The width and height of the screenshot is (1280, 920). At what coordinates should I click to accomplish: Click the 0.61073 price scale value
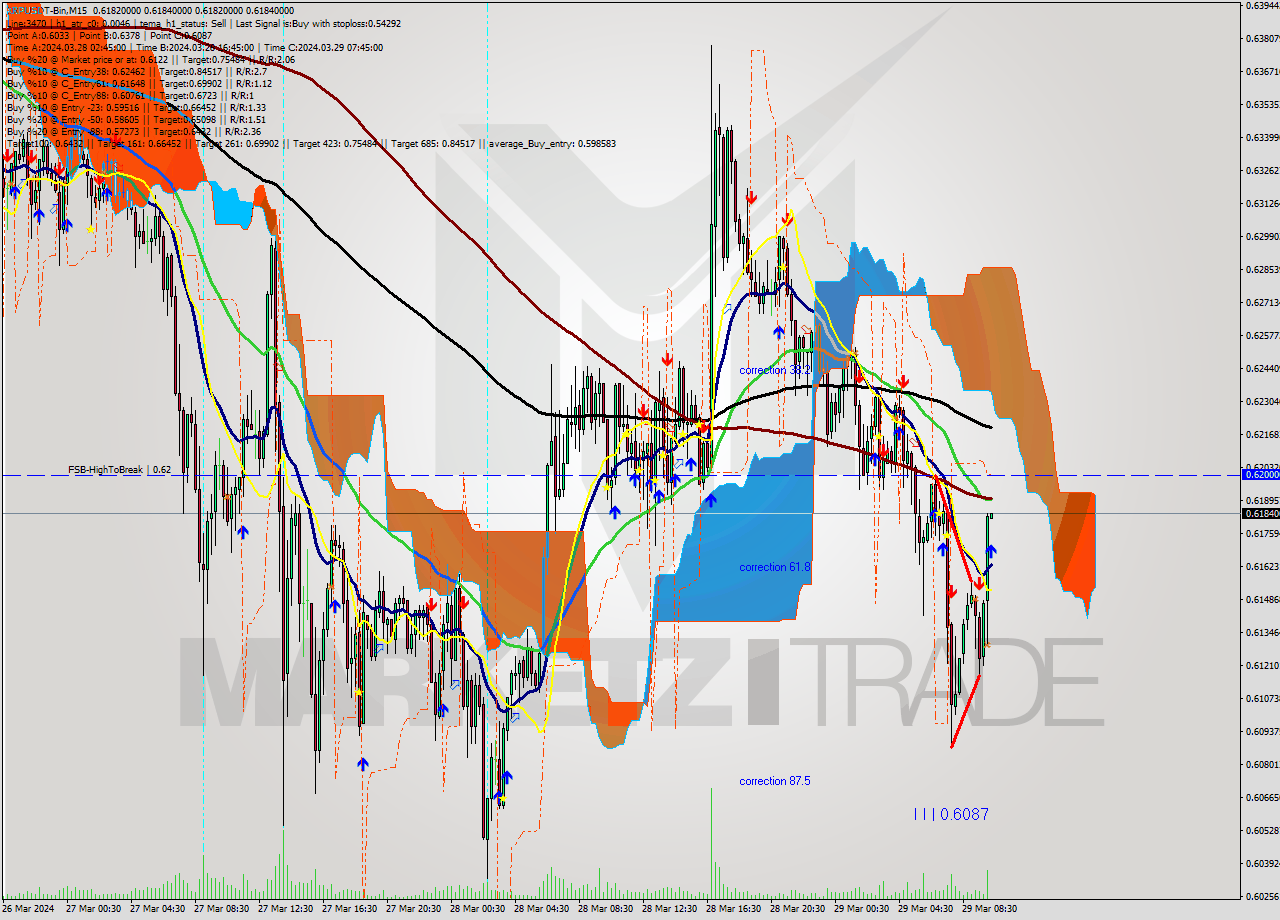tap(1262, 698)
